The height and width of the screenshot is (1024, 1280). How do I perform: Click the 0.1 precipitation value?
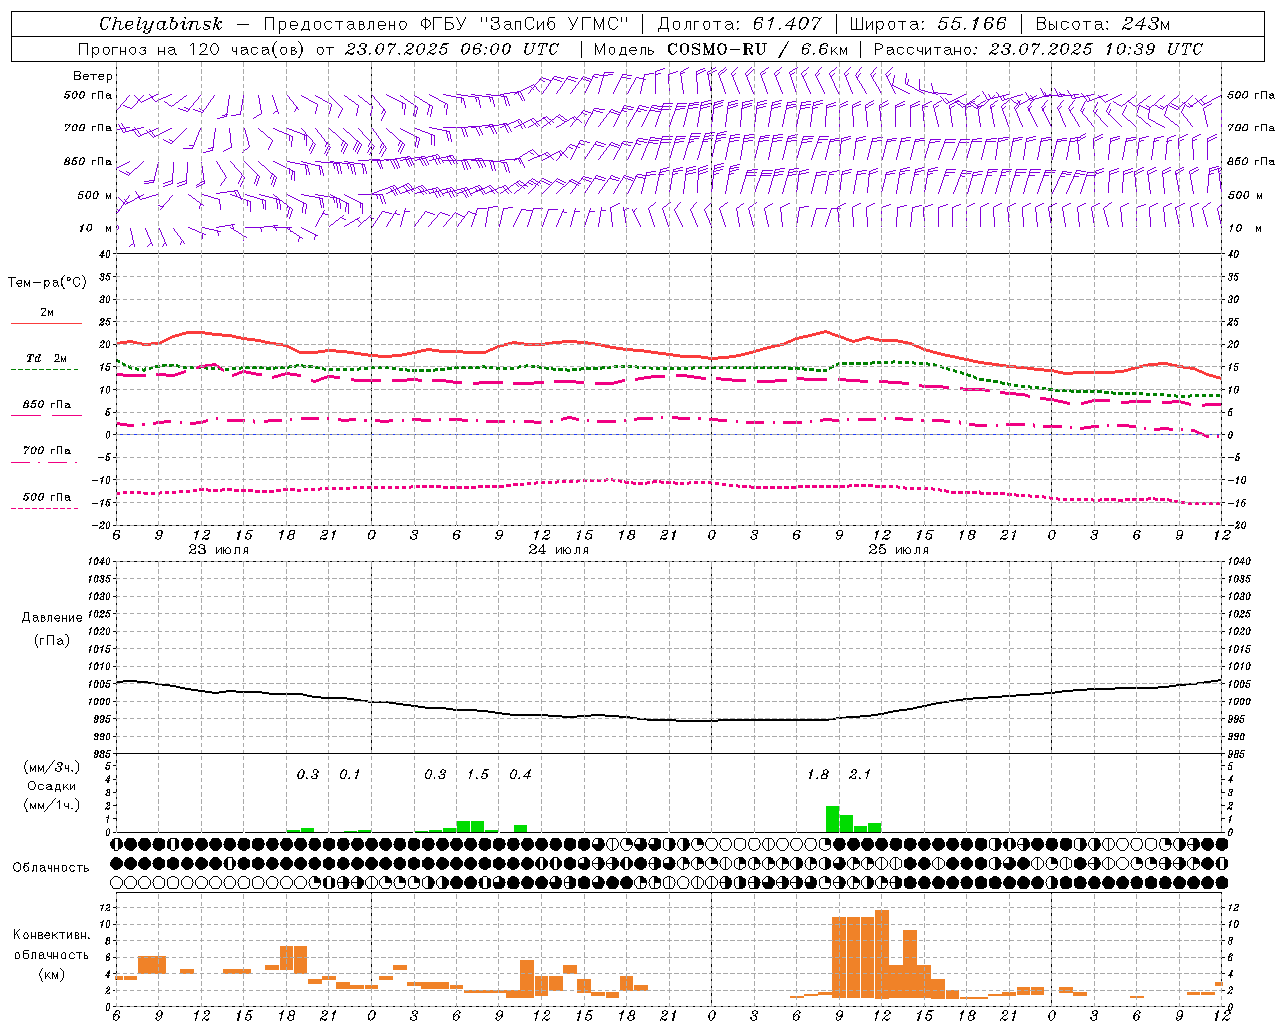(349, 774)
